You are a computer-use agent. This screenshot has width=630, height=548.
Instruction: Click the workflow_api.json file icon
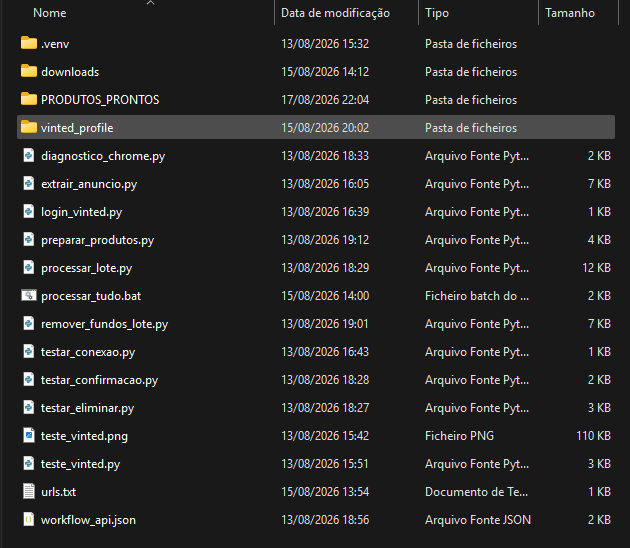point(29,519)
